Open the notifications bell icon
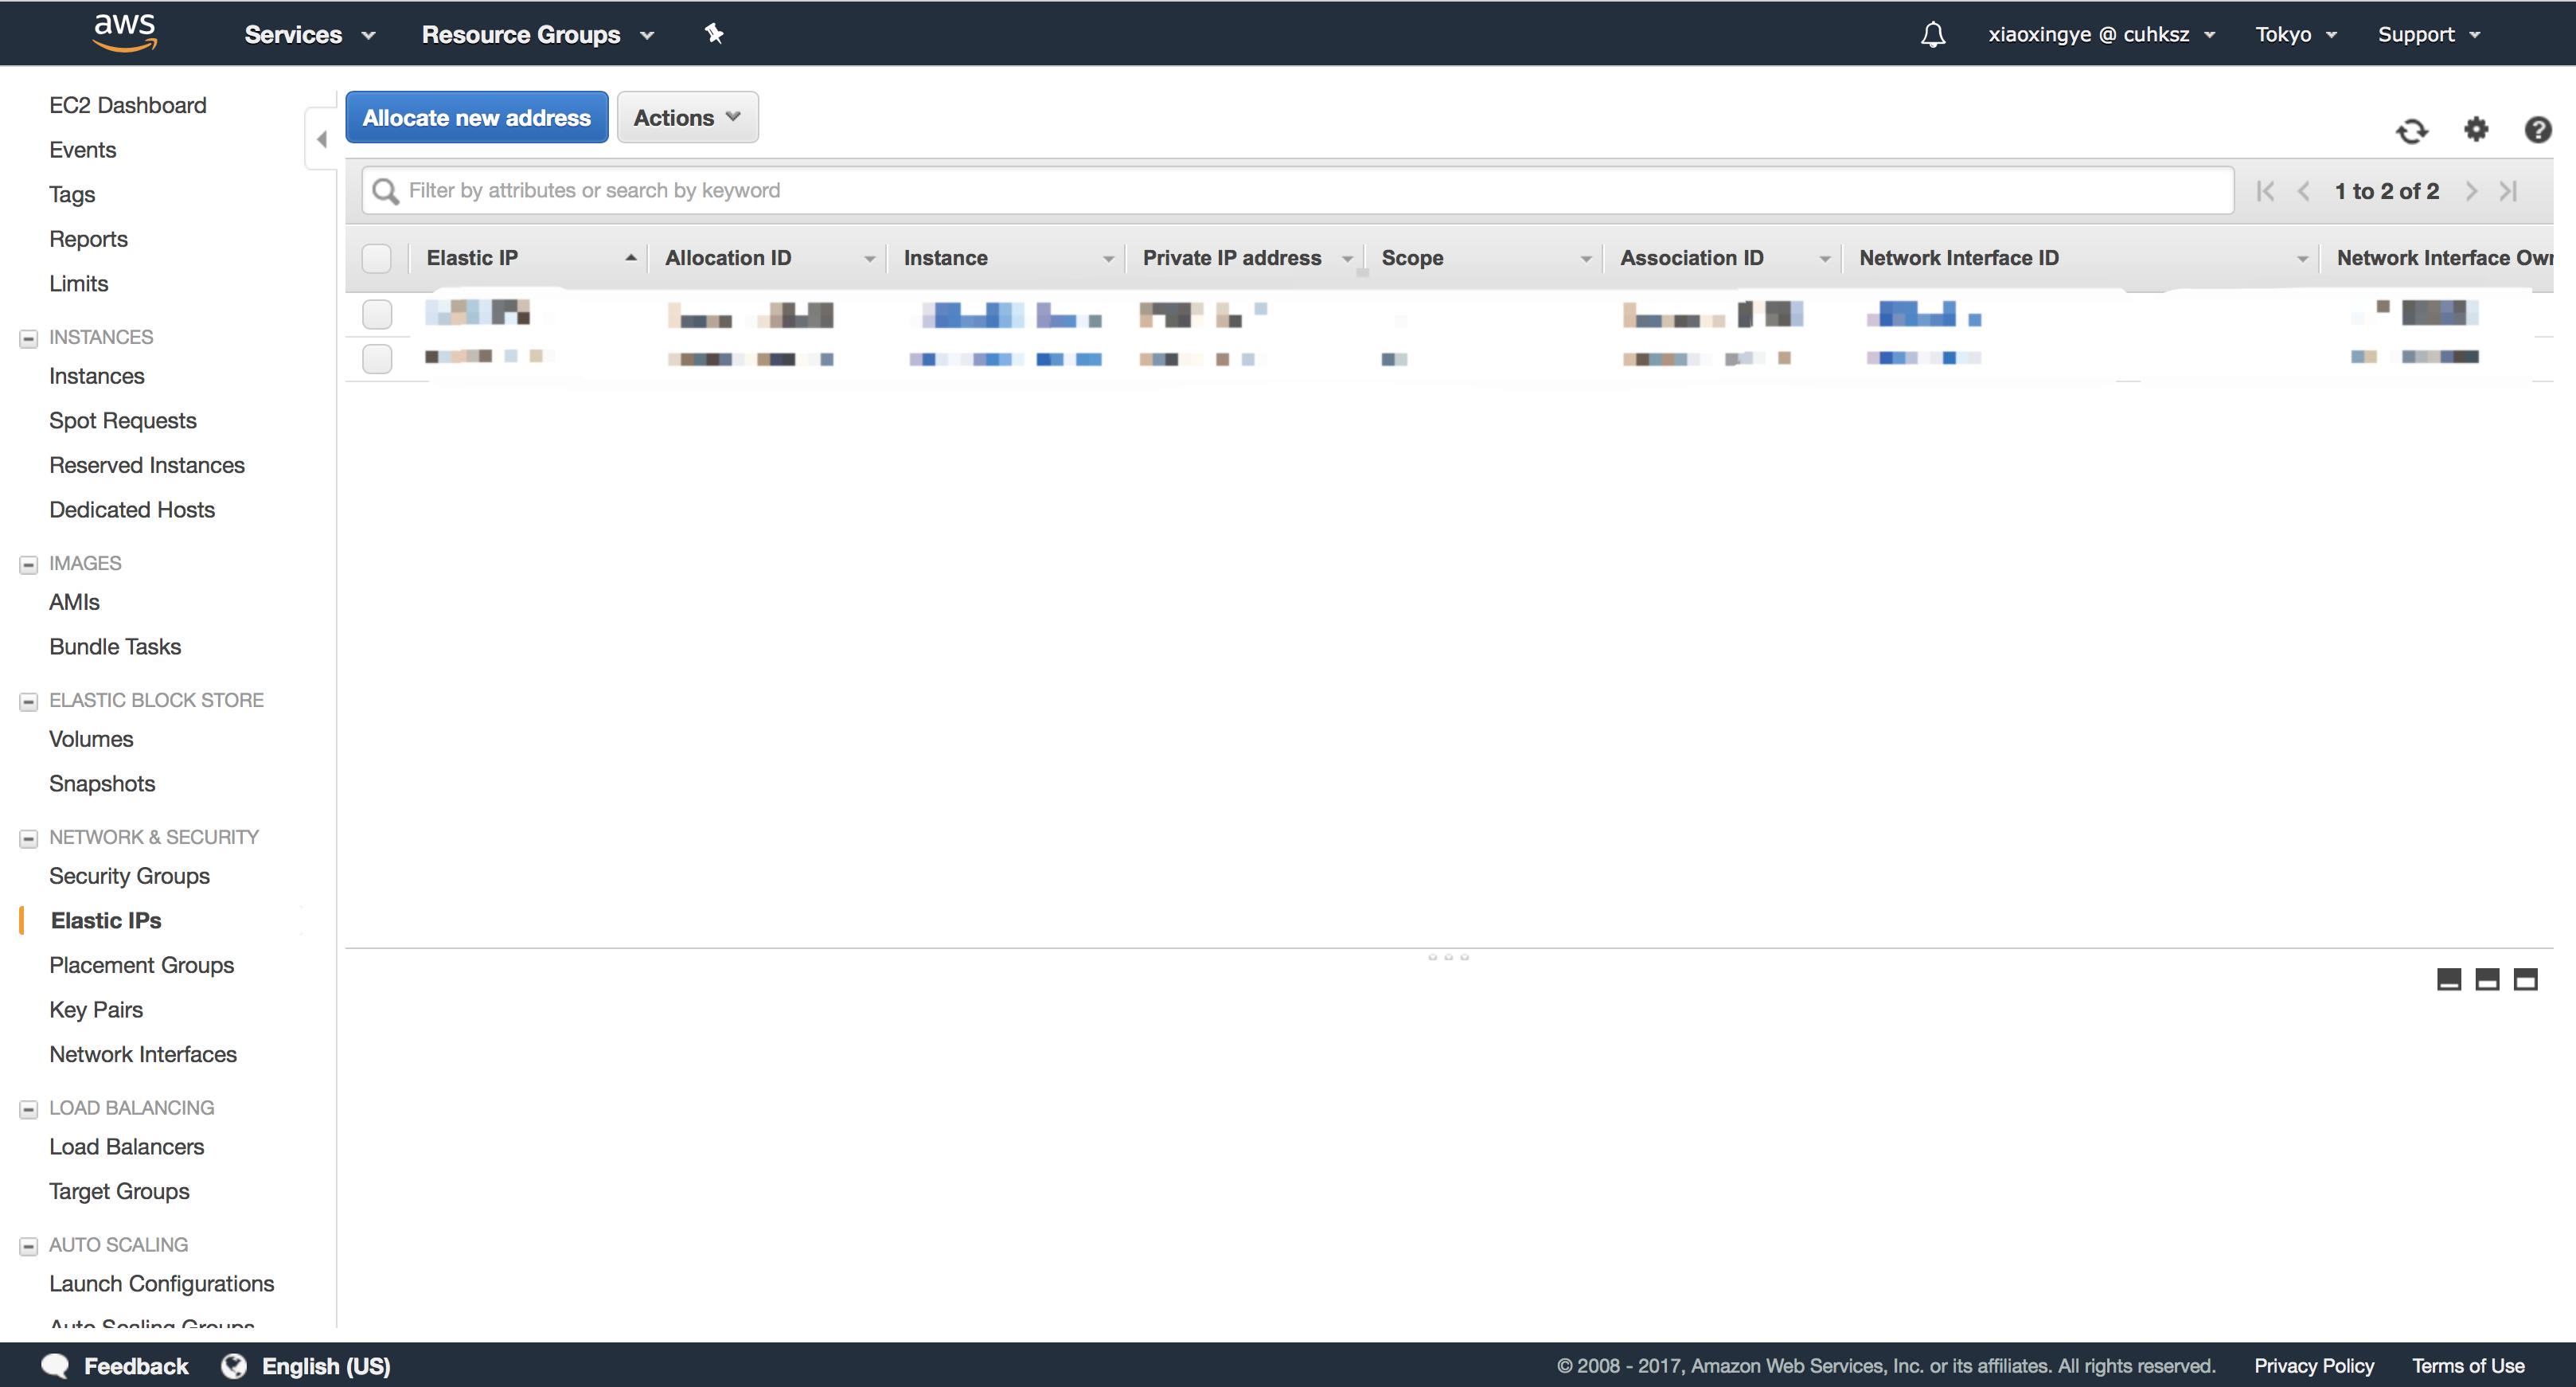Image resolution: width=2576 pixels, height=1387 pixels. tap(1932, 34)
